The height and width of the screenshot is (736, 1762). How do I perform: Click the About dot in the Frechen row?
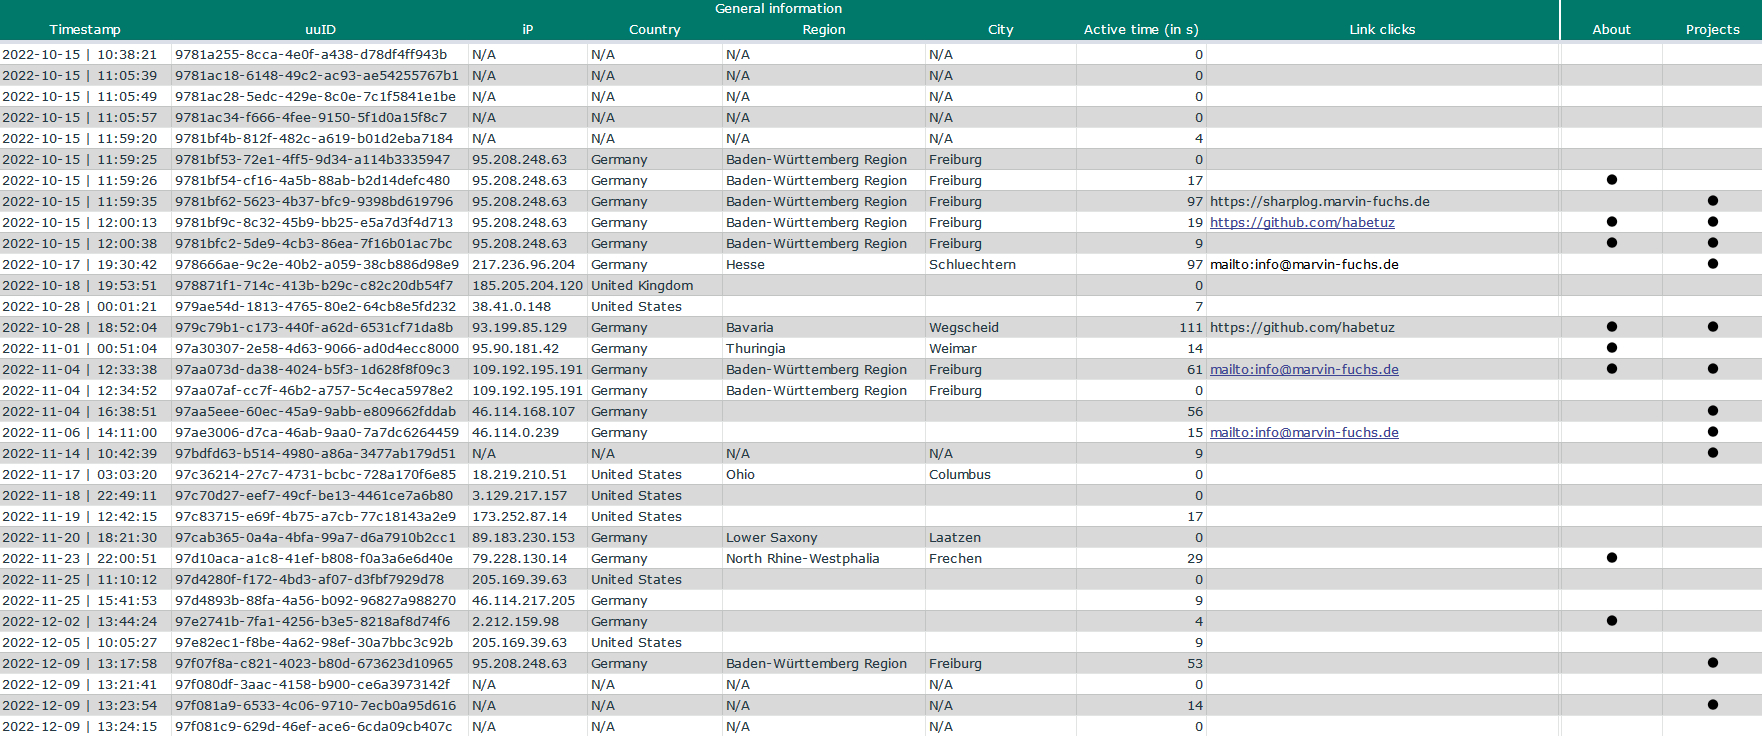tap(1611, 558)
